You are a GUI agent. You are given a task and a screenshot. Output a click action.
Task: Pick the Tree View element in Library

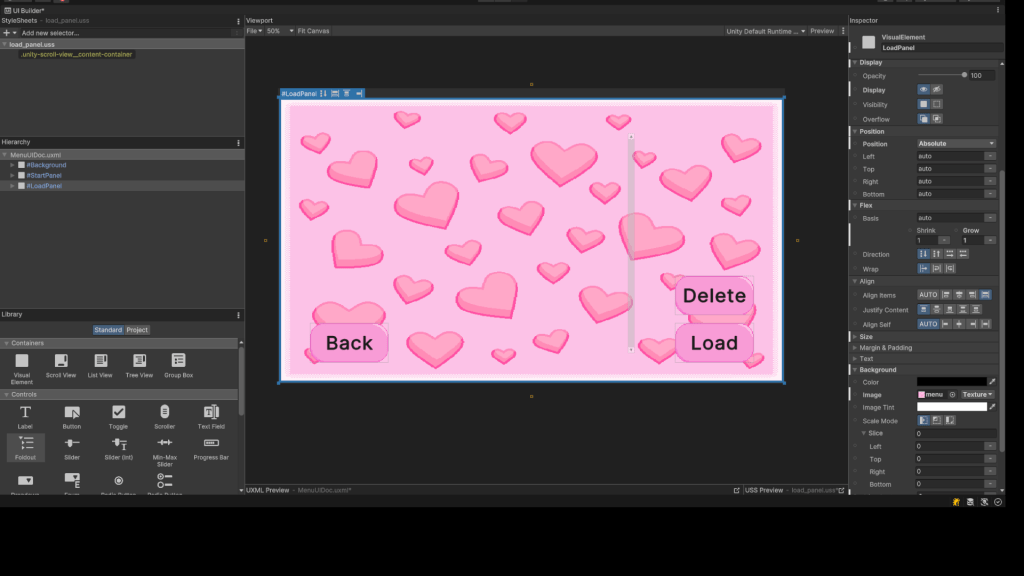point(139,361)
